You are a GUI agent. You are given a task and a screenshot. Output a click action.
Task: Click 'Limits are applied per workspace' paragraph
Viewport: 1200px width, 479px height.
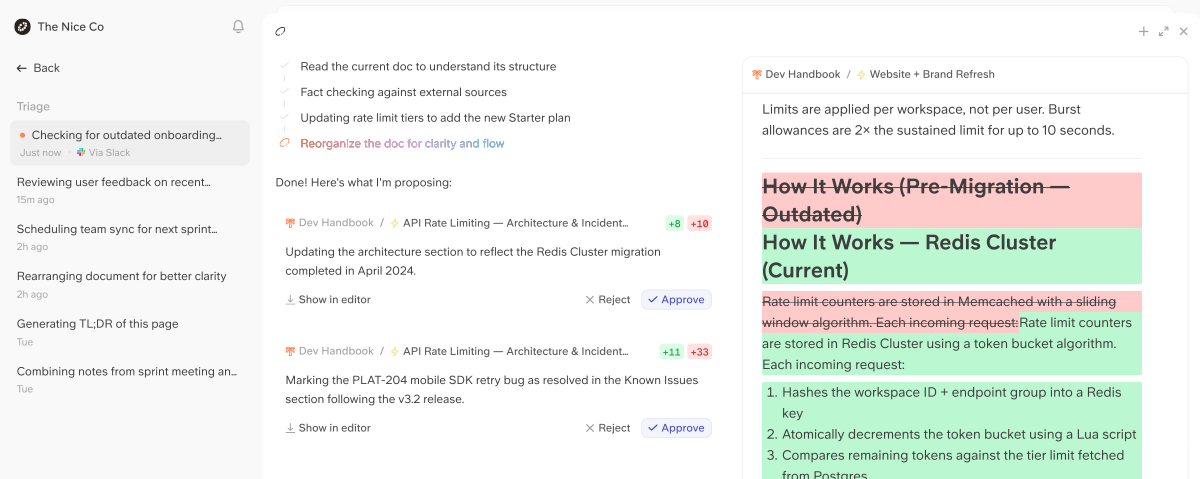click(x=938, y=120)
